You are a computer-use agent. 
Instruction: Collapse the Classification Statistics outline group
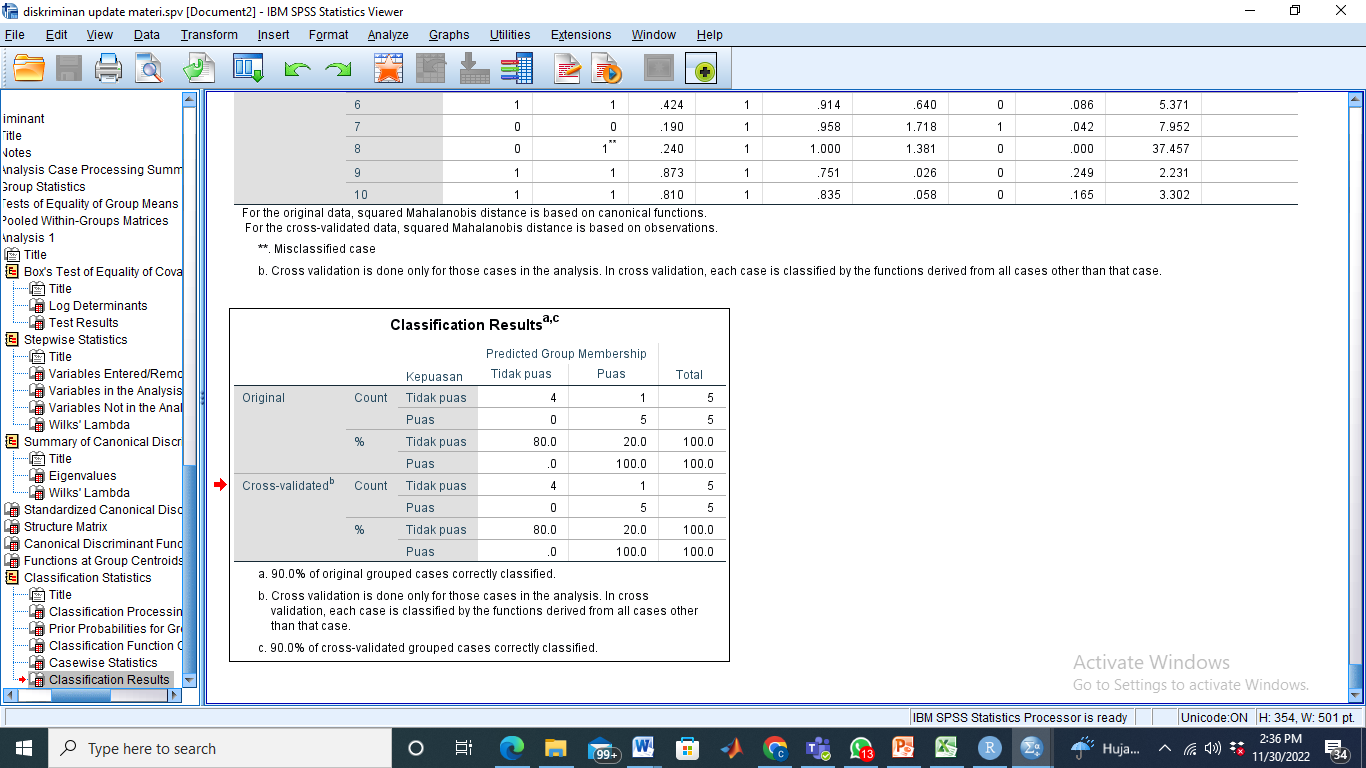point(12,578)
